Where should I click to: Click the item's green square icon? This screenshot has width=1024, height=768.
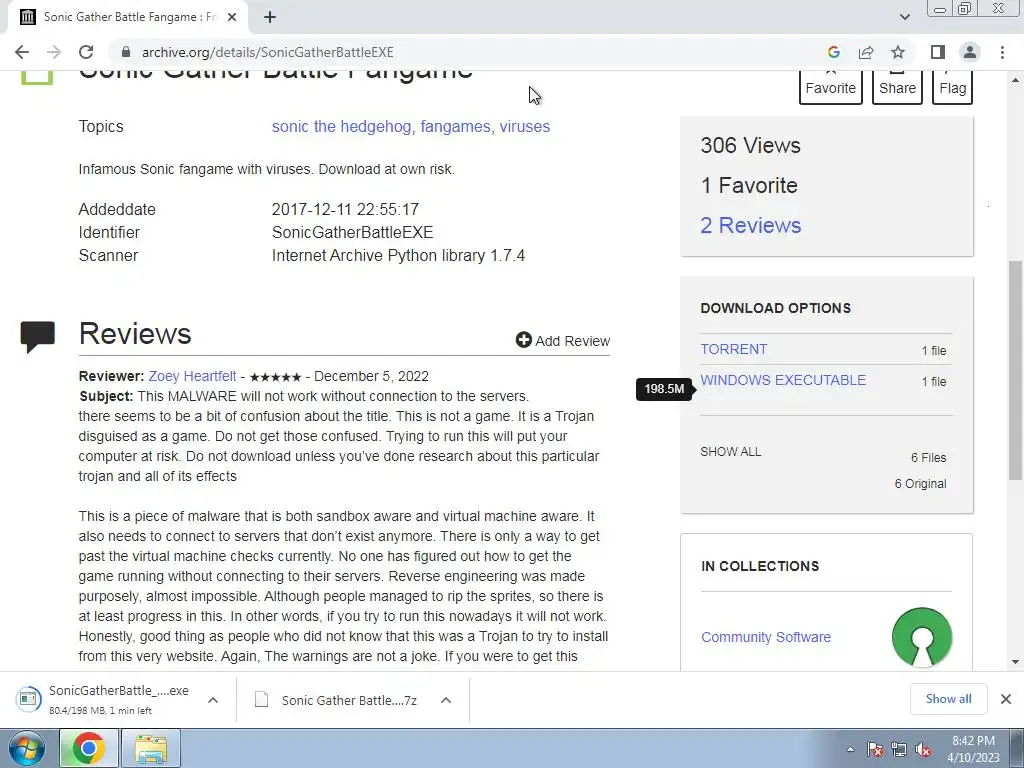tap(37, 77)
